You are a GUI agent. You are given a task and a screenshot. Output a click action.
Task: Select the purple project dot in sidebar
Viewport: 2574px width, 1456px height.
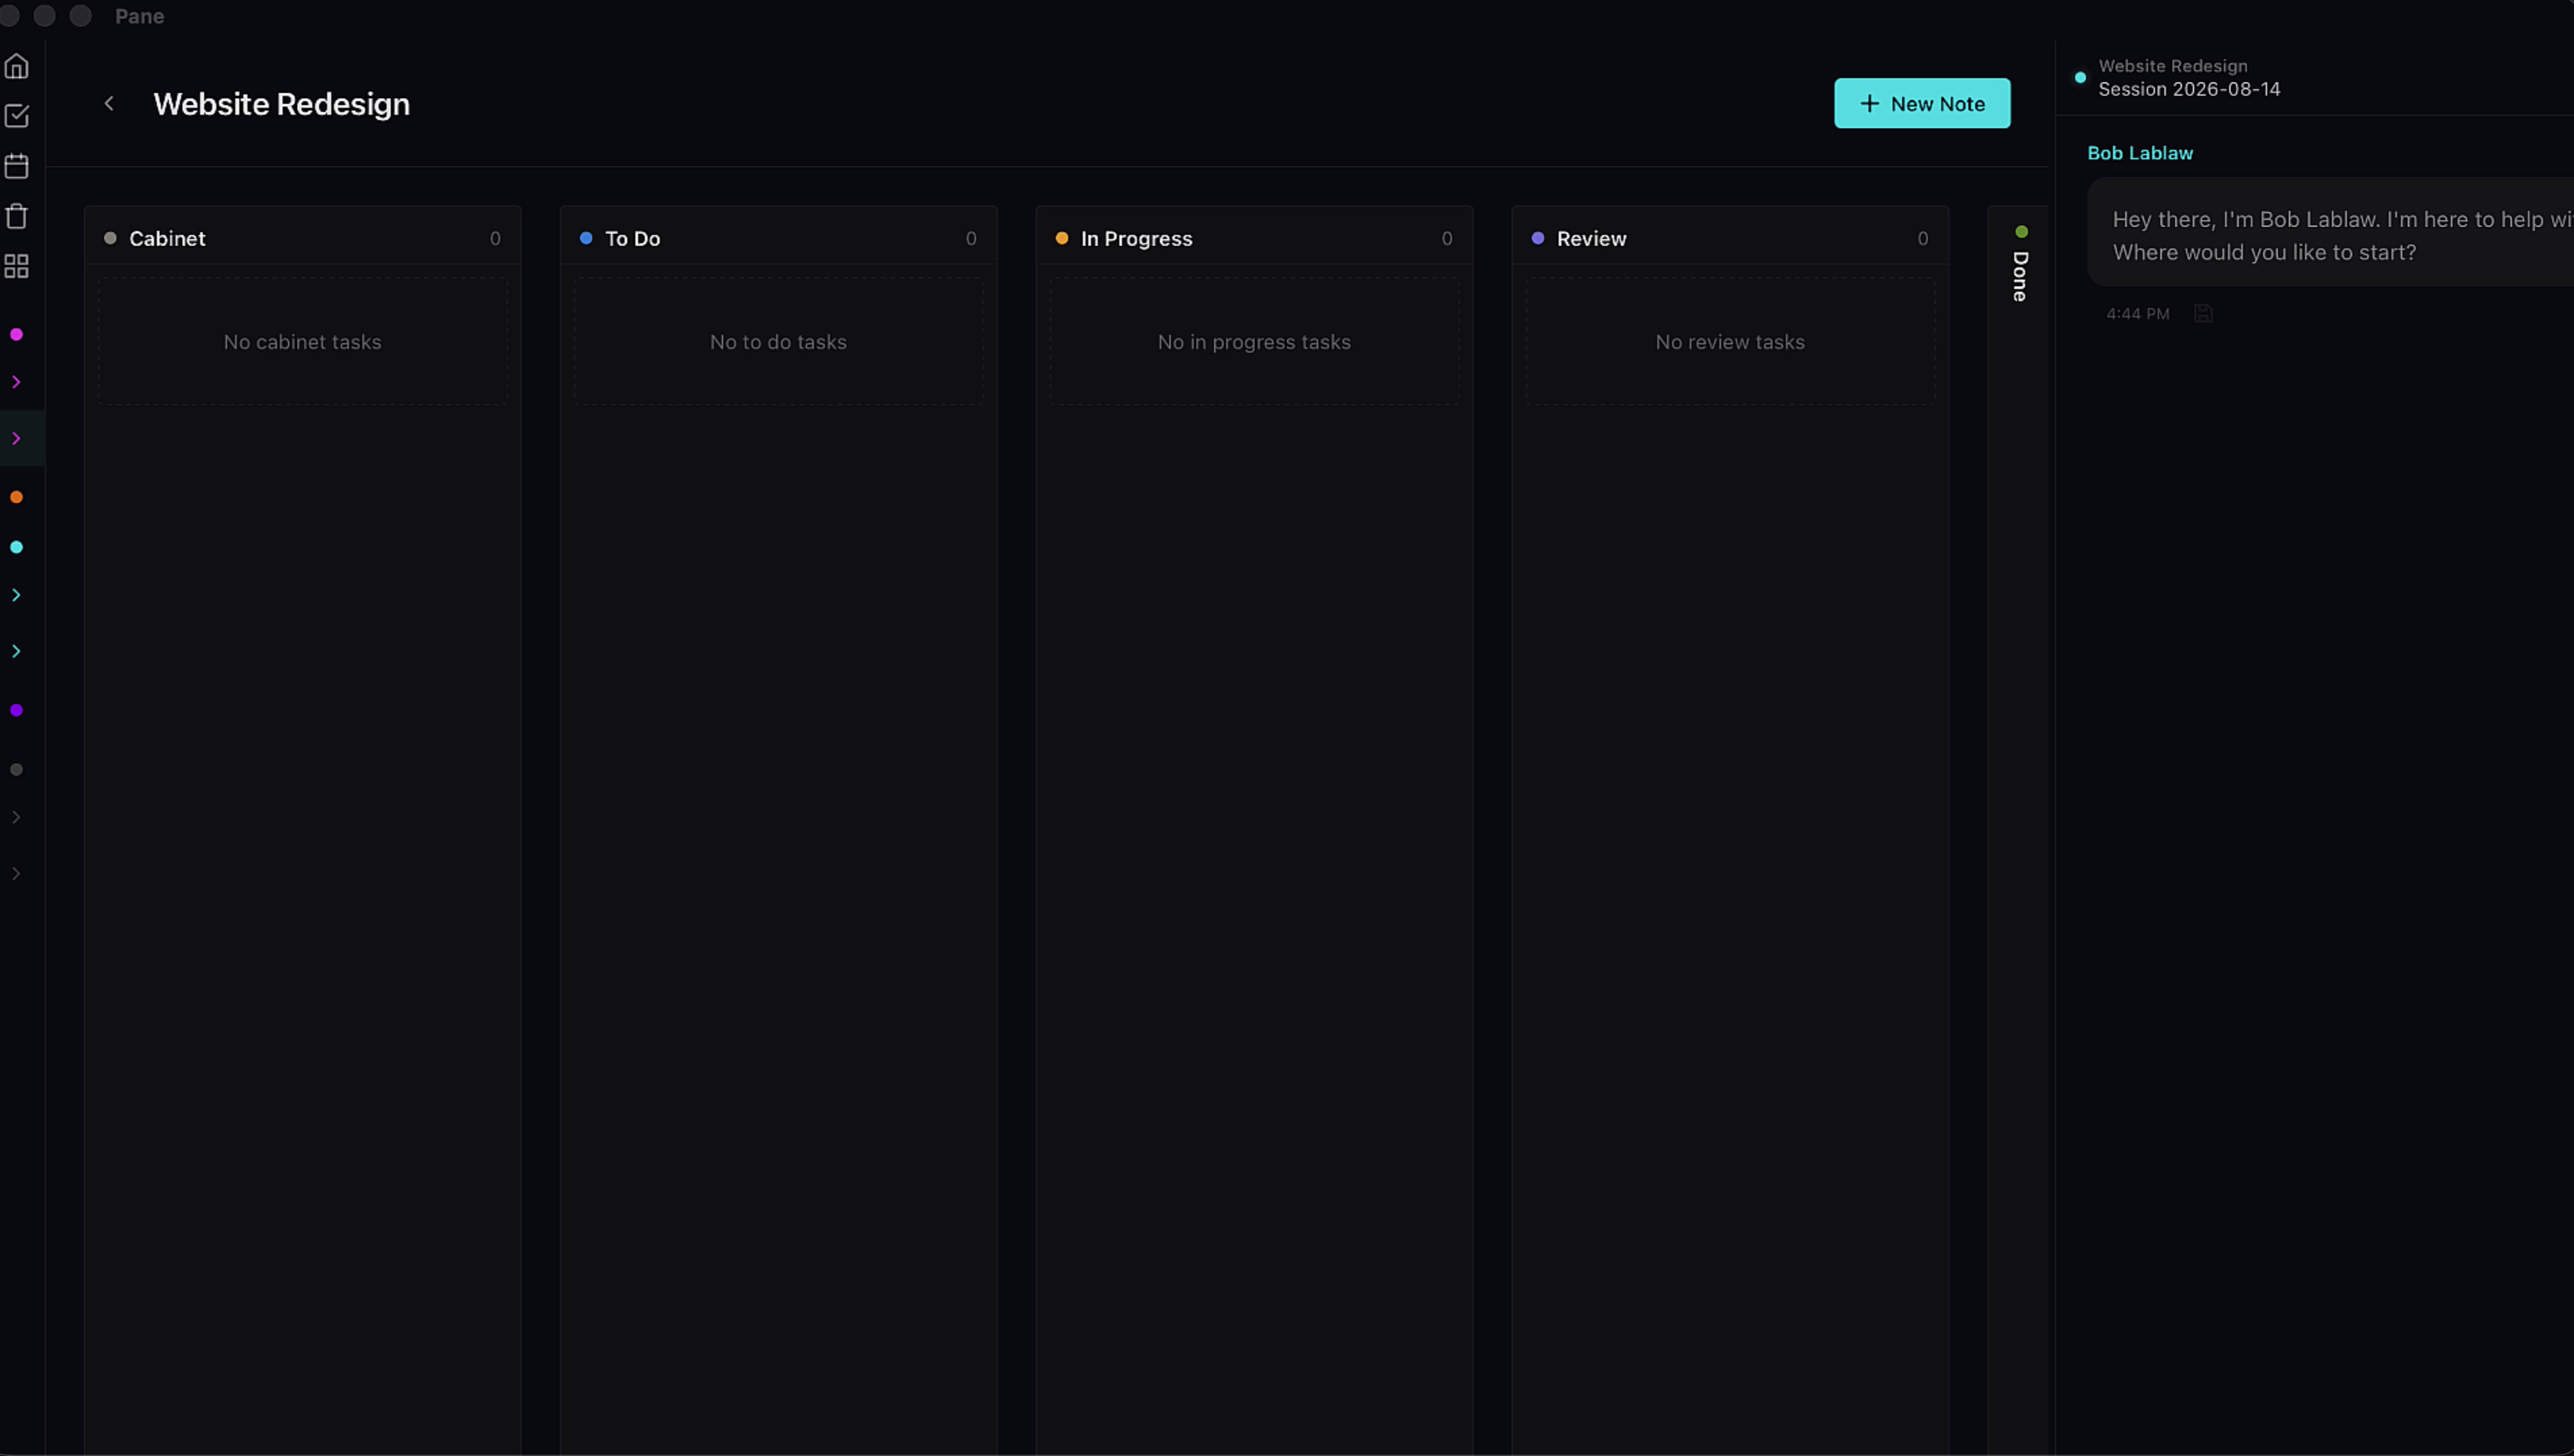coord(16,710)
